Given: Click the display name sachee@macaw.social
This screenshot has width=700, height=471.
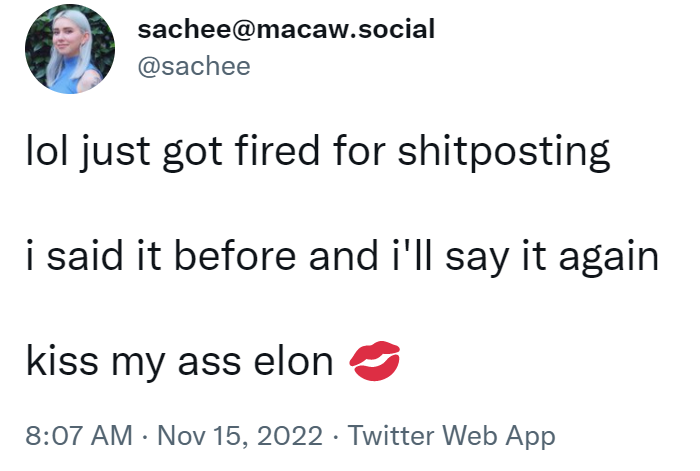Looking at the screenshot, I should [x=286, y=29].
